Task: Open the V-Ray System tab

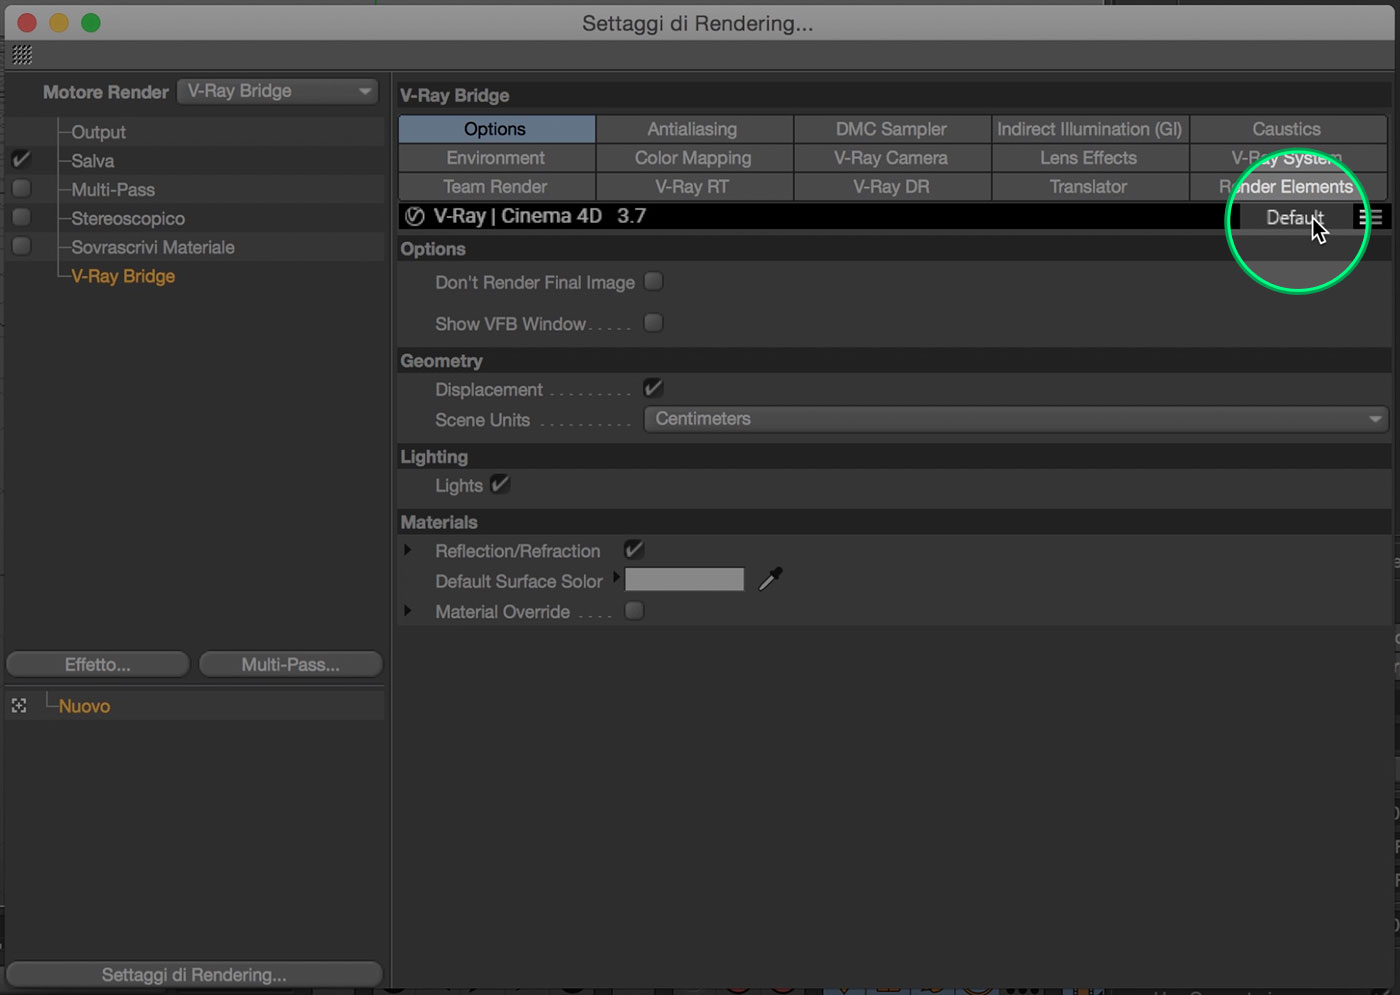Action: coord(1288,158)
